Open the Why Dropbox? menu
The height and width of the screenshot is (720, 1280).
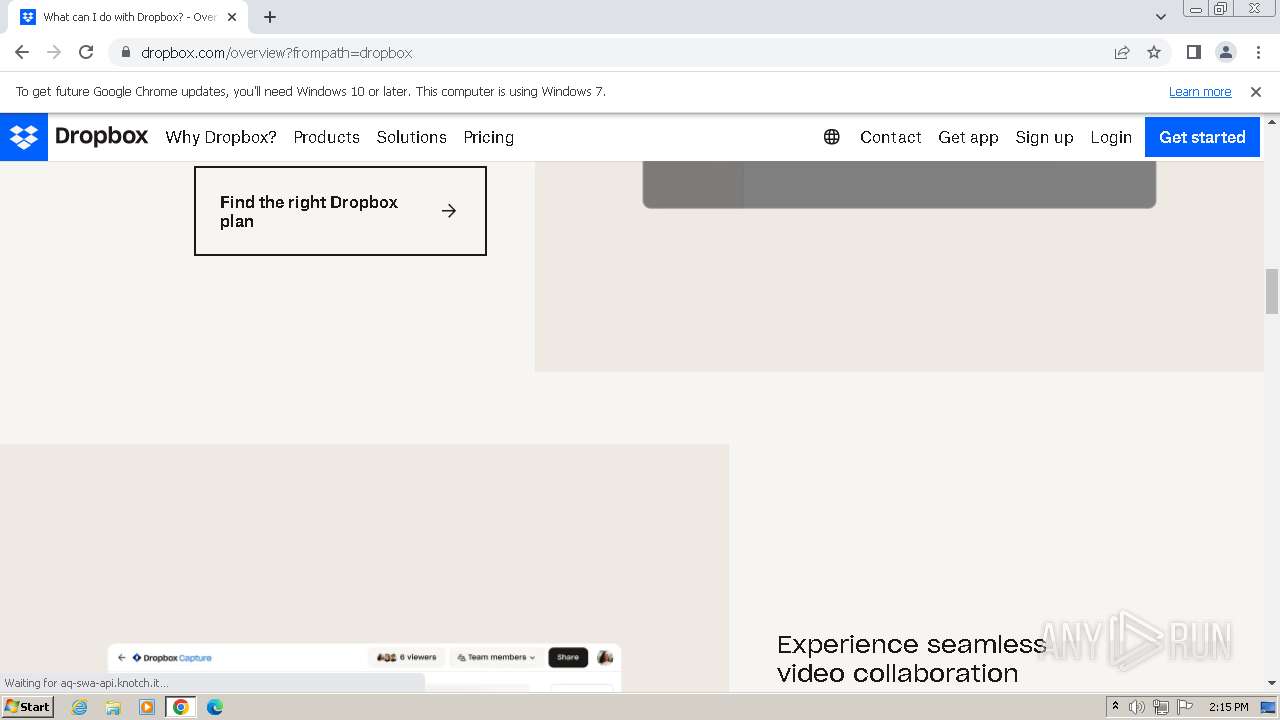[221, 137]
